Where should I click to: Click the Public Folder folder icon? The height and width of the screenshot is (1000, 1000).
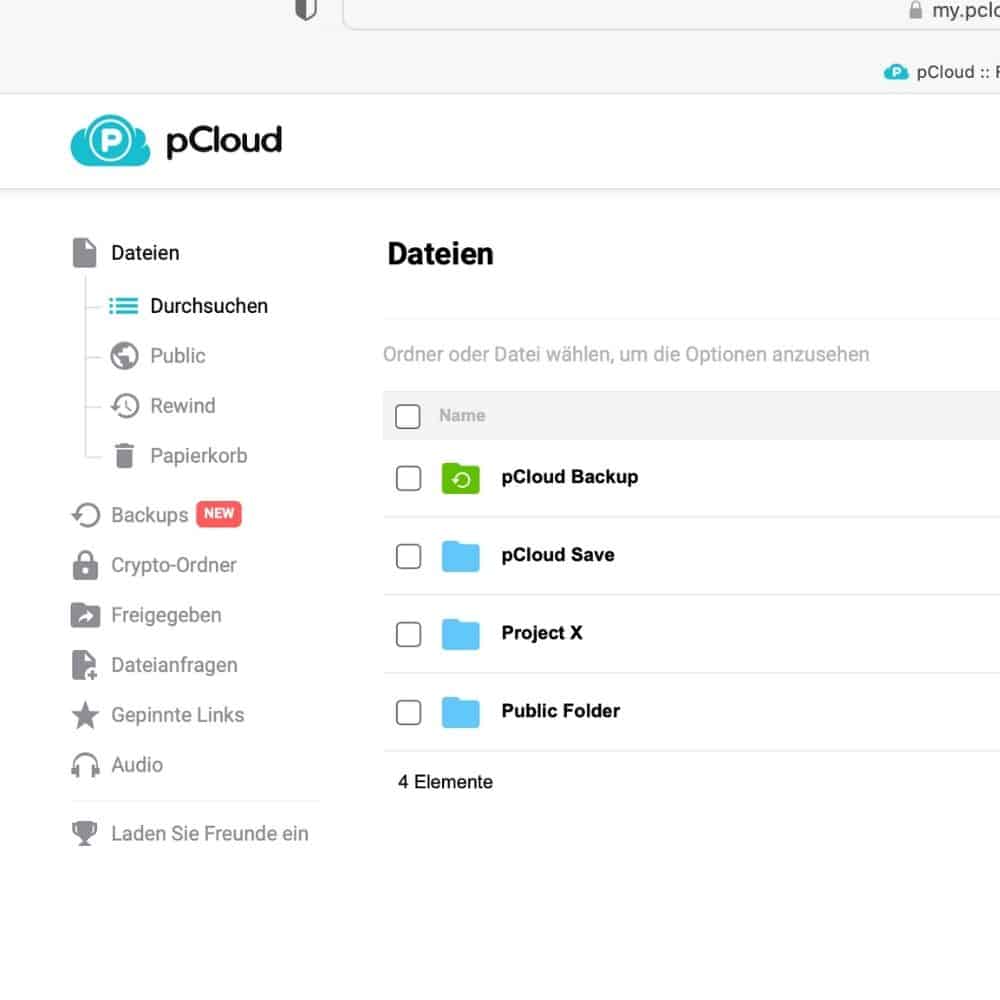[x=460, y=712]
